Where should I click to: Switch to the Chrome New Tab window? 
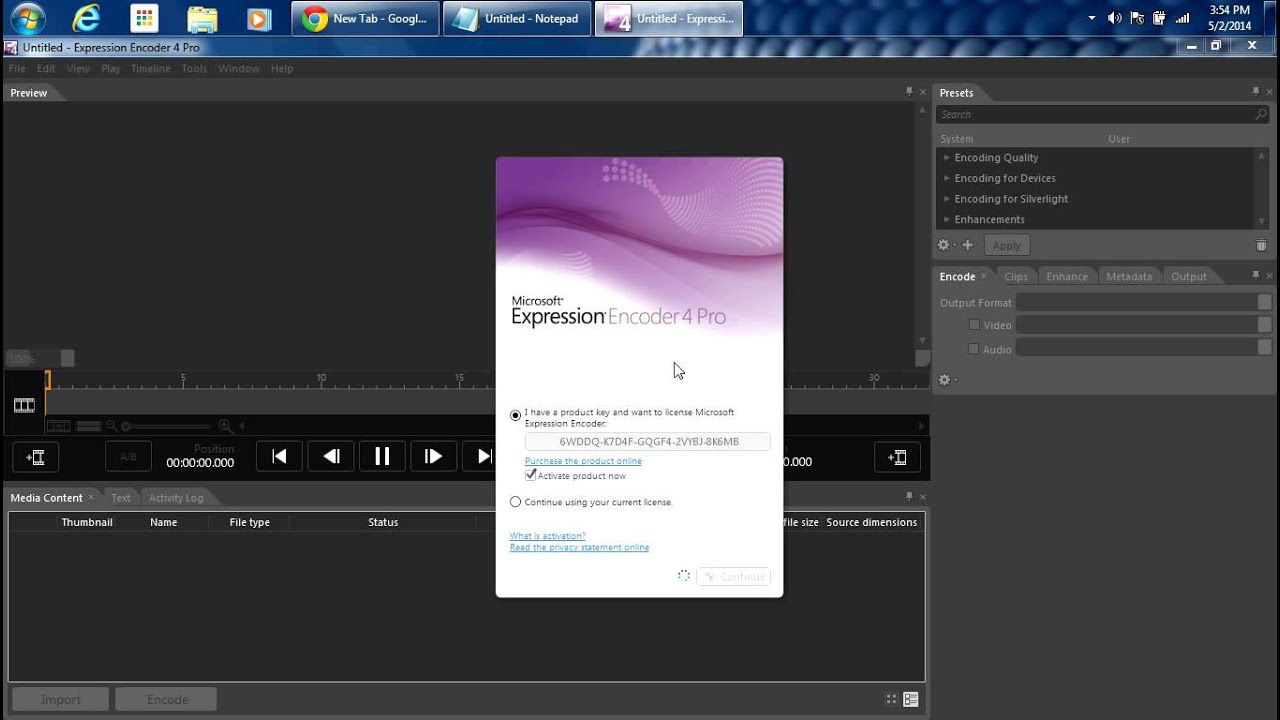click(x=365, y=18)
